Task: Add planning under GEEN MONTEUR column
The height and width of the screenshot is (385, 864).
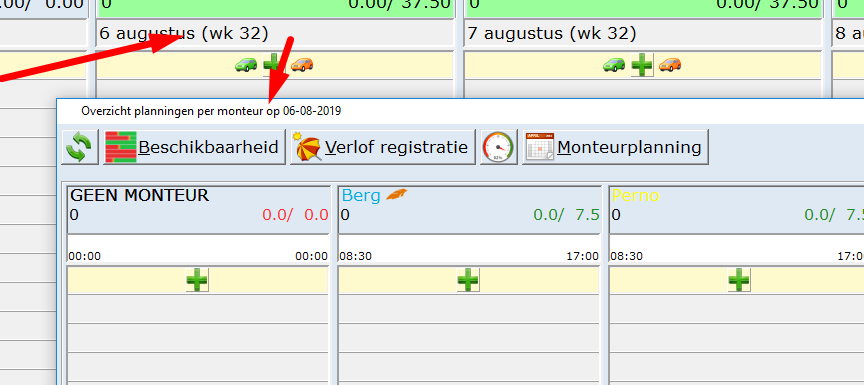Action: [197, 280]
